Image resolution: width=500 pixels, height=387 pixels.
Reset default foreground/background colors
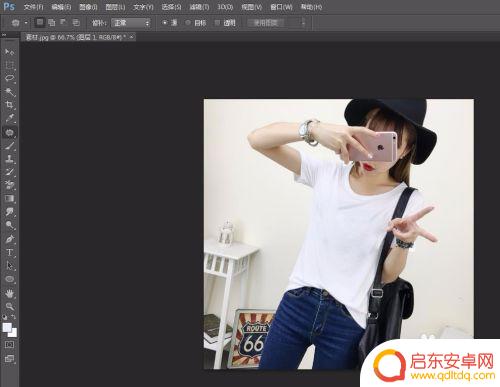tap(5, 317)
